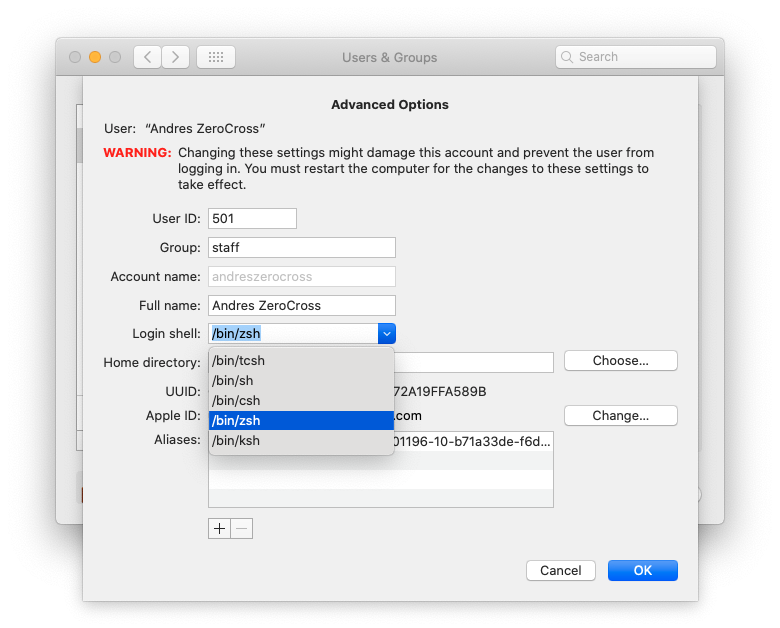This screenshot has width=780, height=628.
Task: Click the UUID value ending 72A19FFA589B
Action: pyautogui.click(x=440, y=392)
